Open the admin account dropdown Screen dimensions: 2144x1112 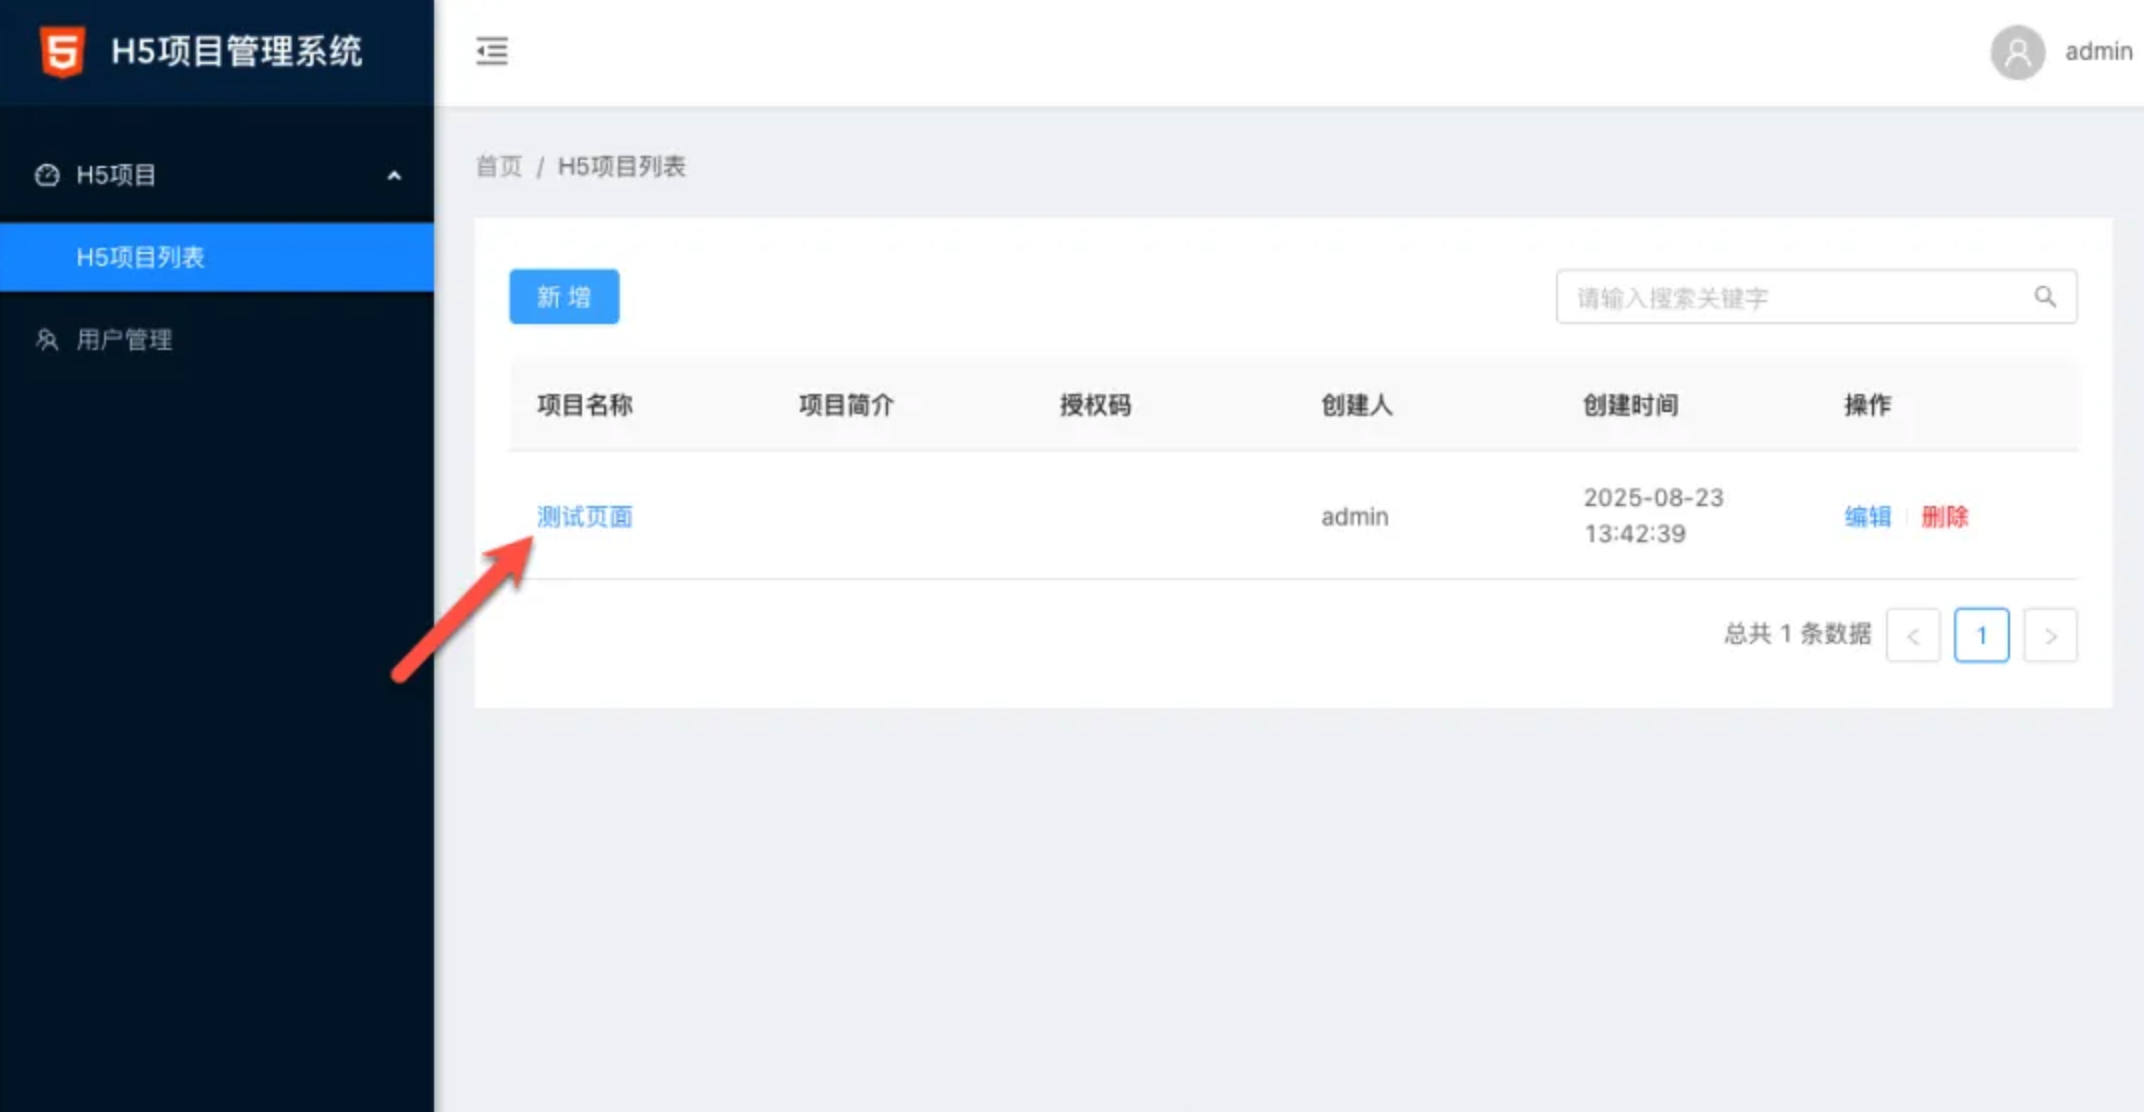pos(2097,52)
